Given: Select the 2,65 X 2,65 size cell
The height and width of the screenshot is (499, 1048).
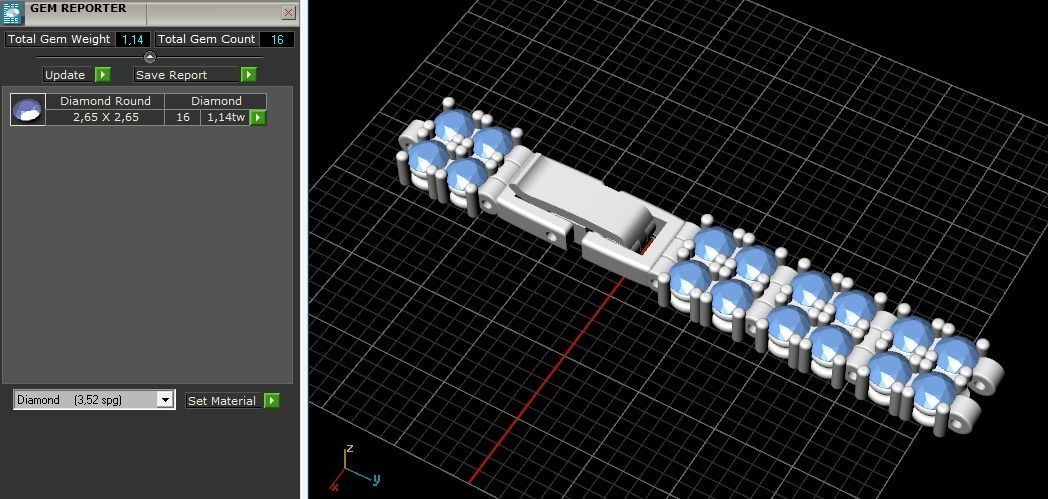Looking at the screenshot, I should click(x=105, y=118).
